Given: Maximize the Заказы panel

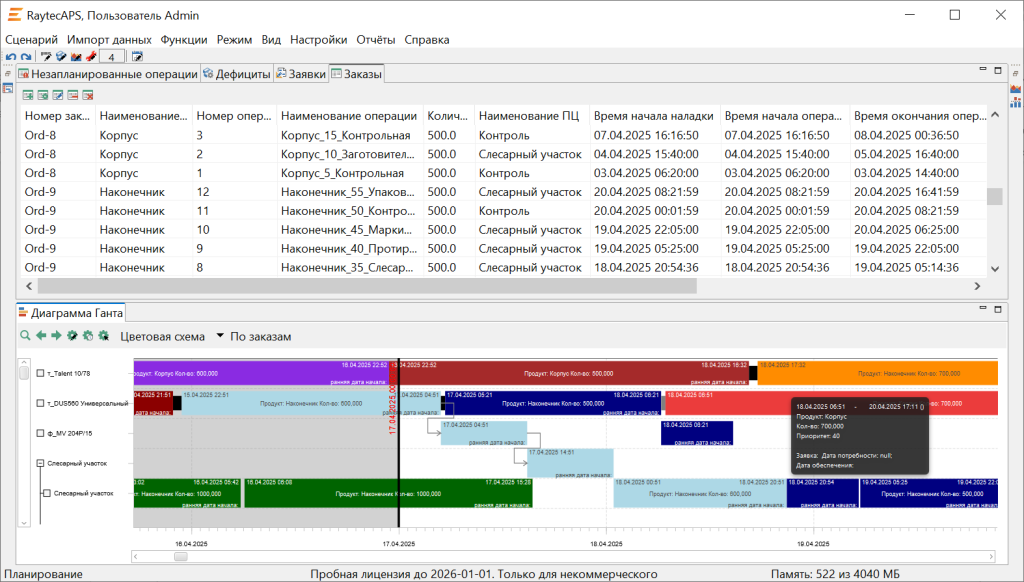Looking at the screenshot, I should (x=998, y=70).
